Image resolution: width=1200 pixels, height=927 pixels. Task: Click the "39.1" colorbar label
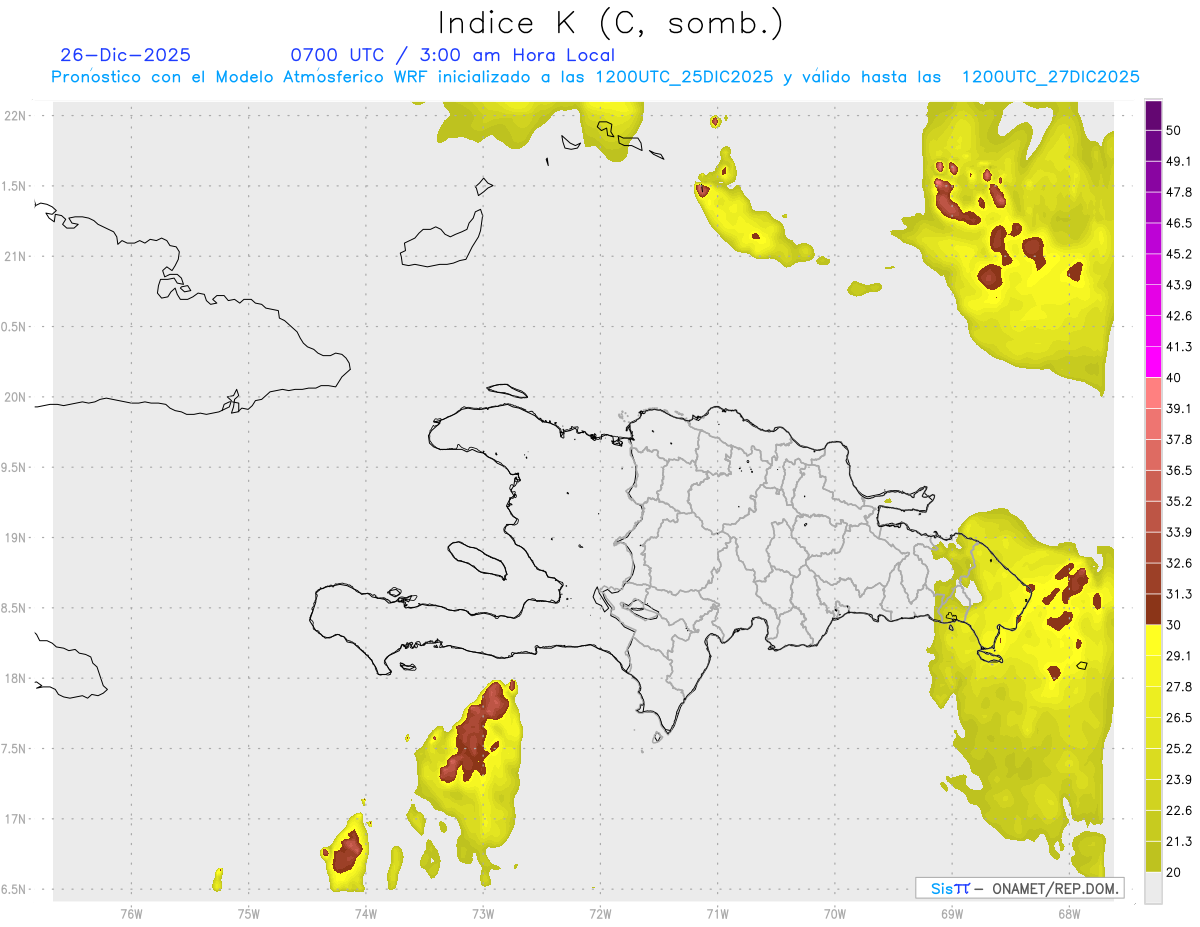point(1179,408)
